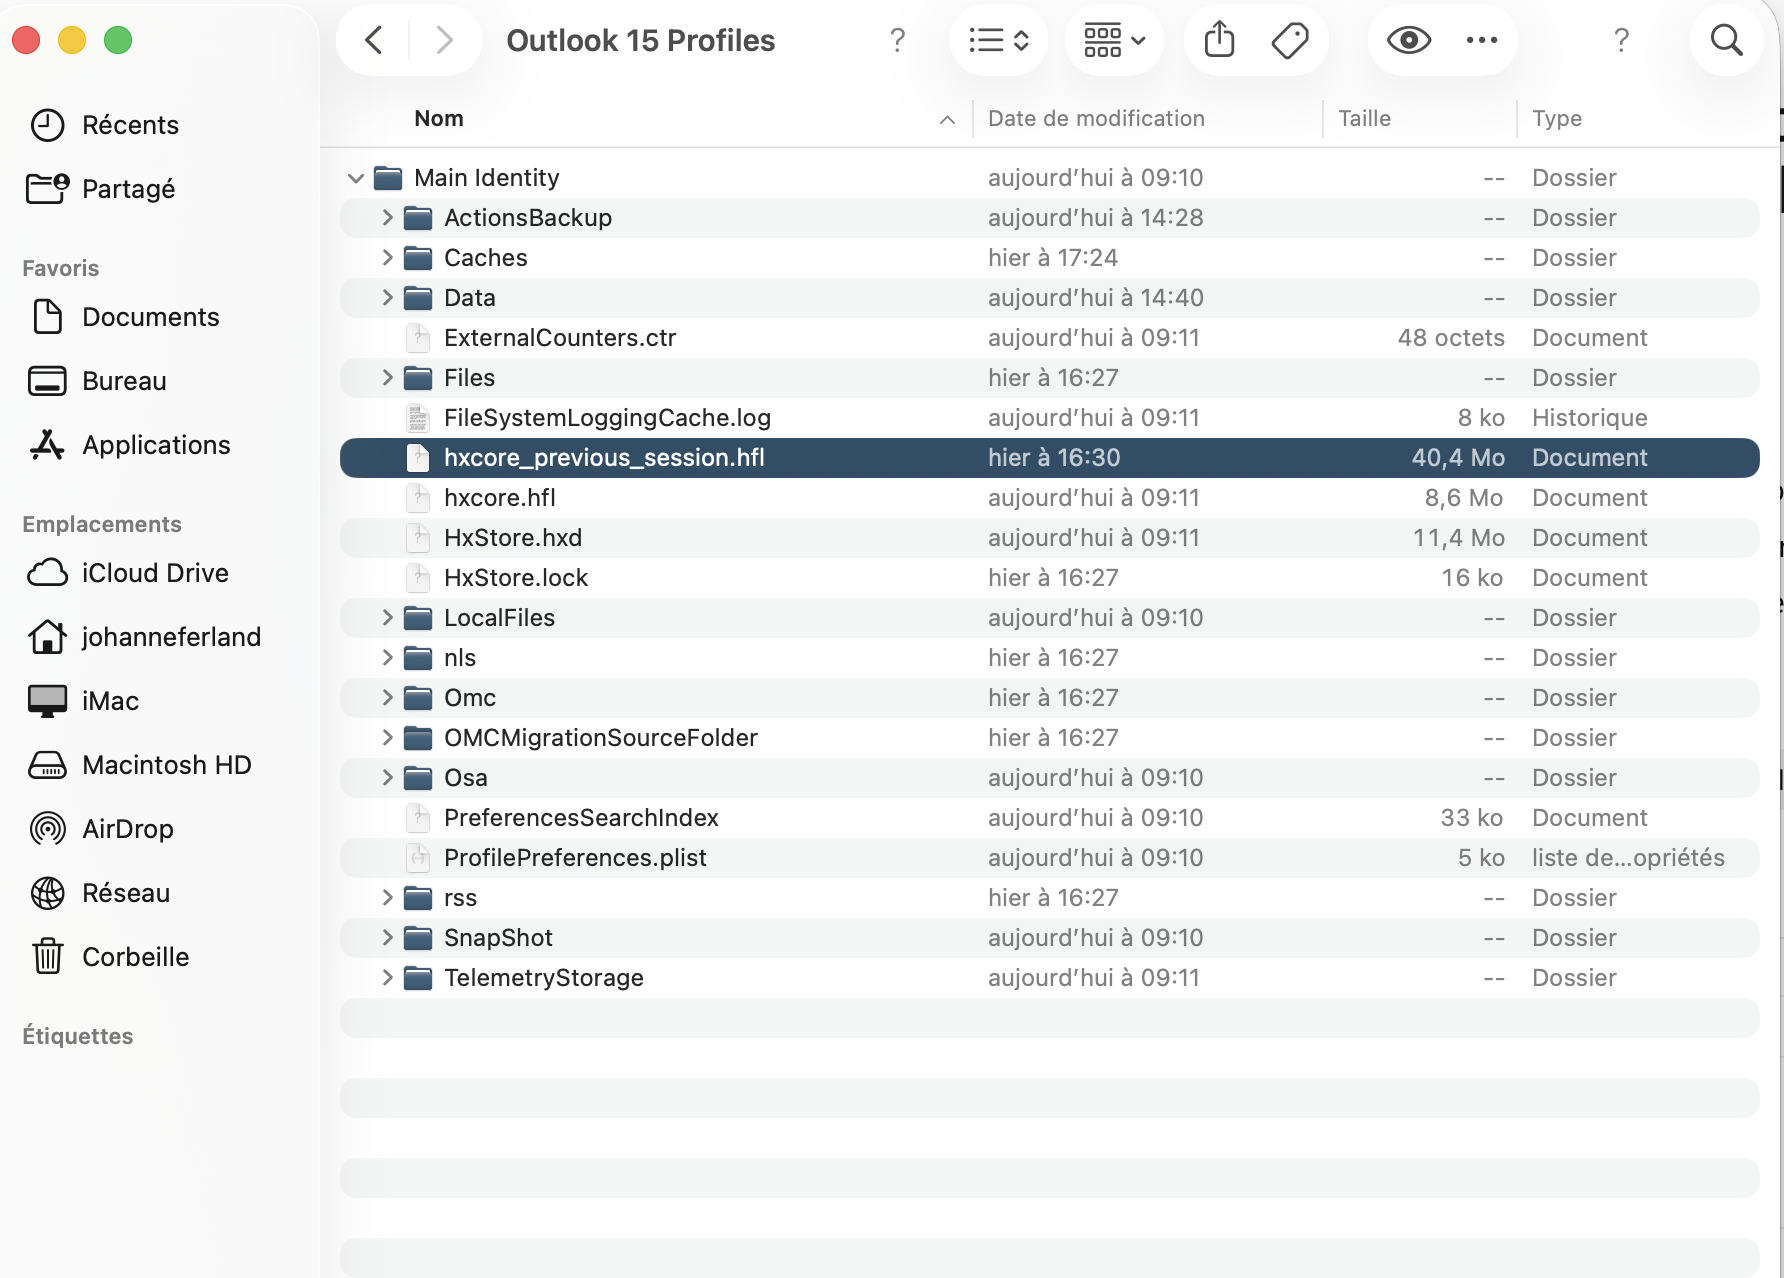This screenshot has height=1278, width=1784.
Task: Open the tags editor icon
Action: (1290, 40)
